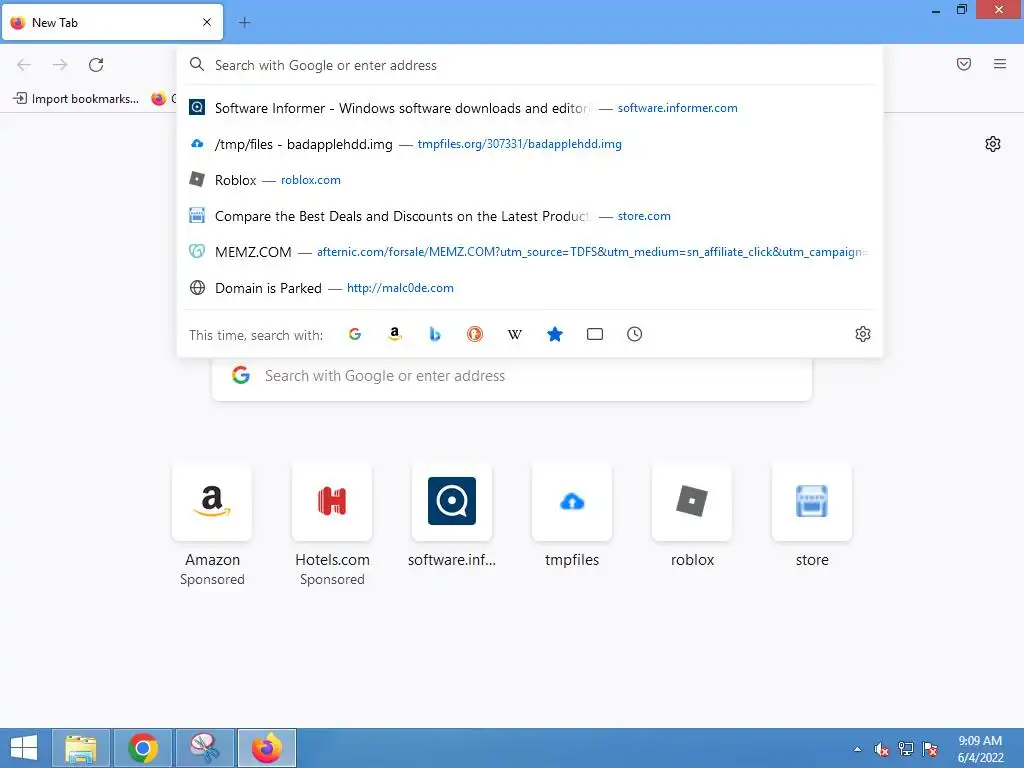Search this time with Amazon icon

(394, 334)
